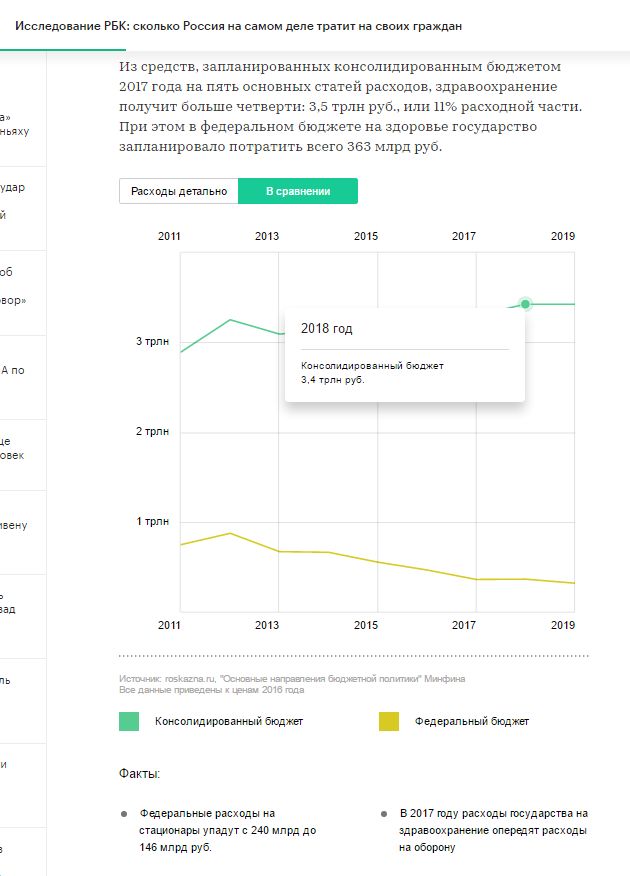630x876 pixels.
Task: Click the "3 трлн" y-axis label
Action: 154,342
